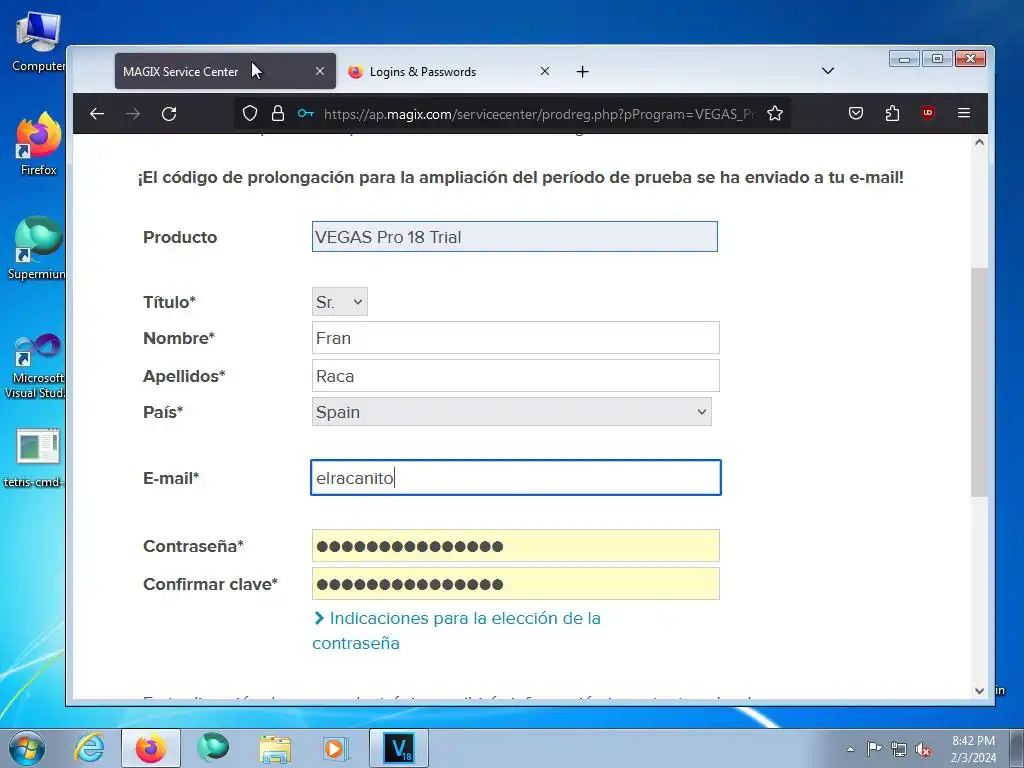Viewport: 1024px width, 768px height.
Task: Select the MAGIX Service Center tab
Action: (x=225, y=71)
